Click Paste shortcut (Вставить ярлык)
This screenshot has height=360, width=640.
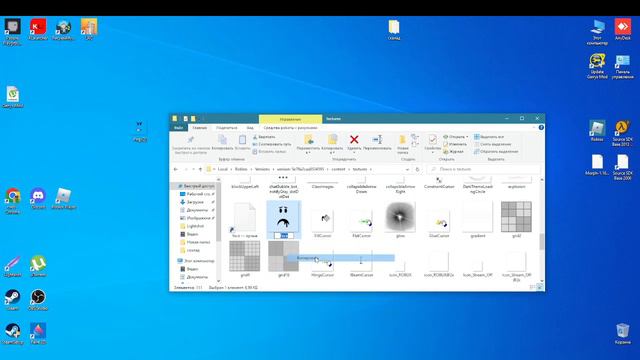coord(269,151)
